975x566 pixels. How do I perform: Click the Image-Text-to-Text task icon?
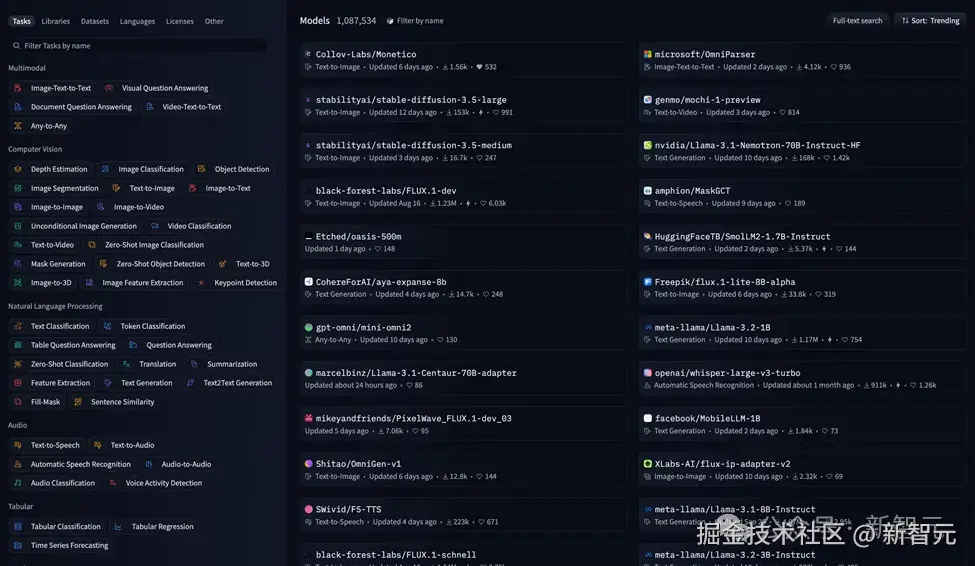[18, 88]
